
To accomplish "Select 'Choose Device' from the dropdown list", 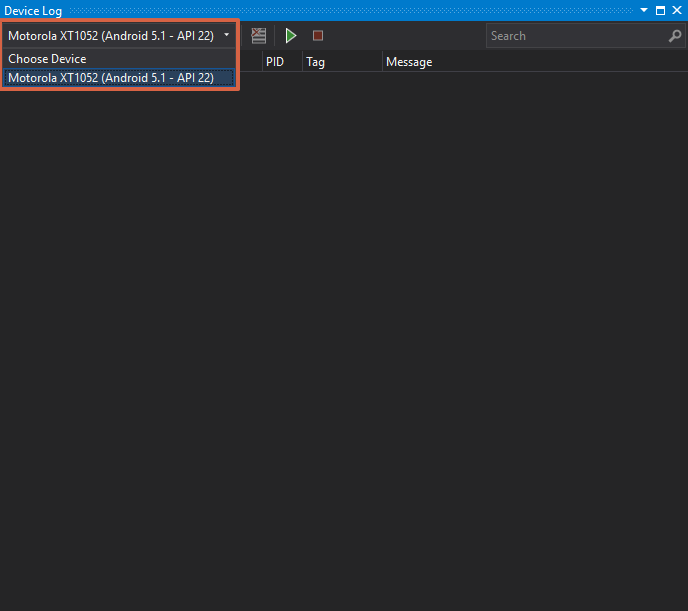I will click(119, 59).
